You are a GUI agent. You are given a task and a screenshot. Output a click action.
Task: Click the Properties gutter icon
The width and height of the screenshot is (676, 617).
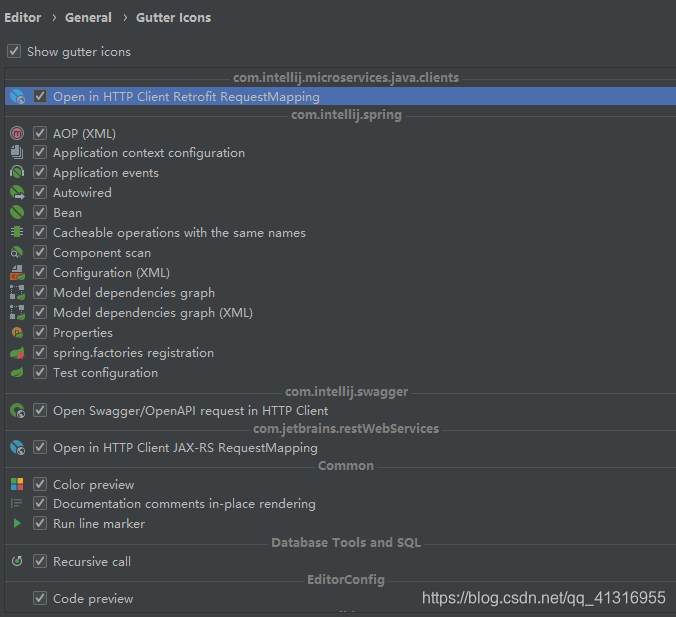pyautogui.click(x=17, y=332)
